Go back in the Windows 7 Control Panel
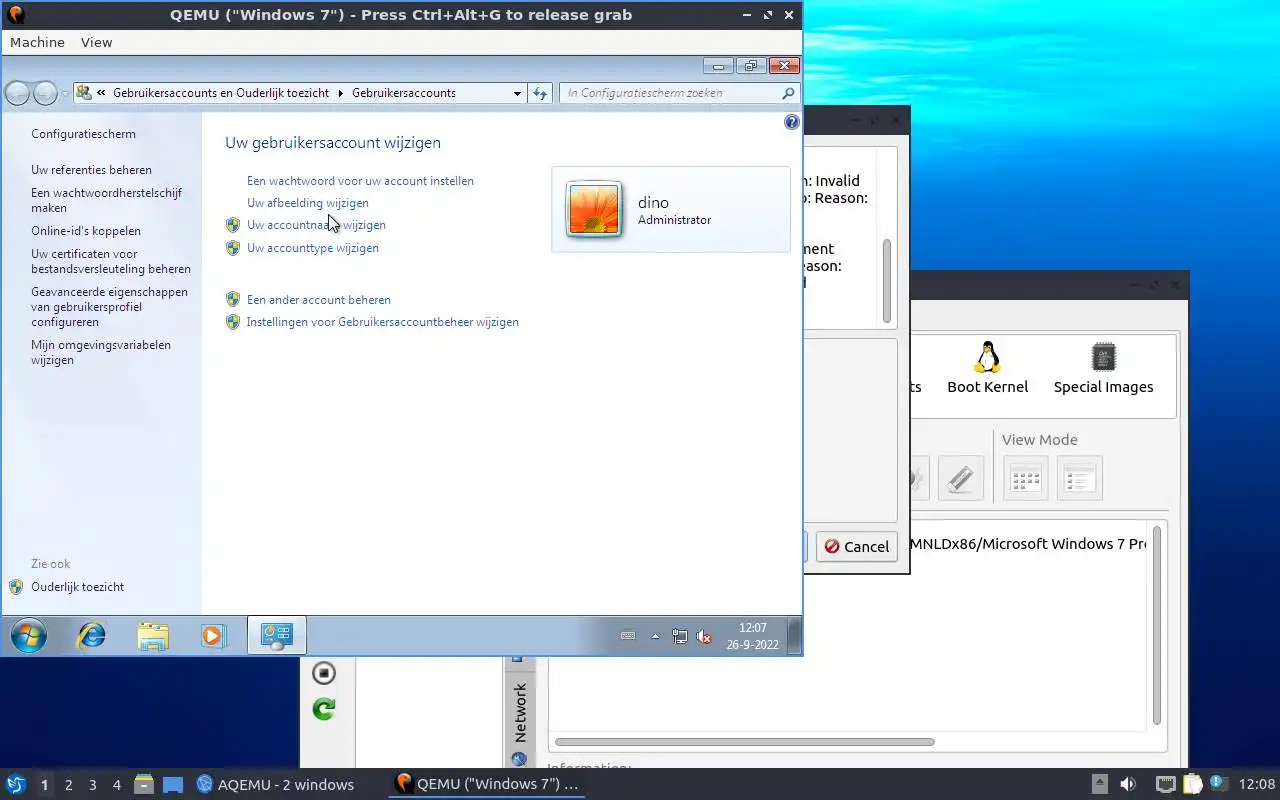1280x800 pixels. point(17,93)
